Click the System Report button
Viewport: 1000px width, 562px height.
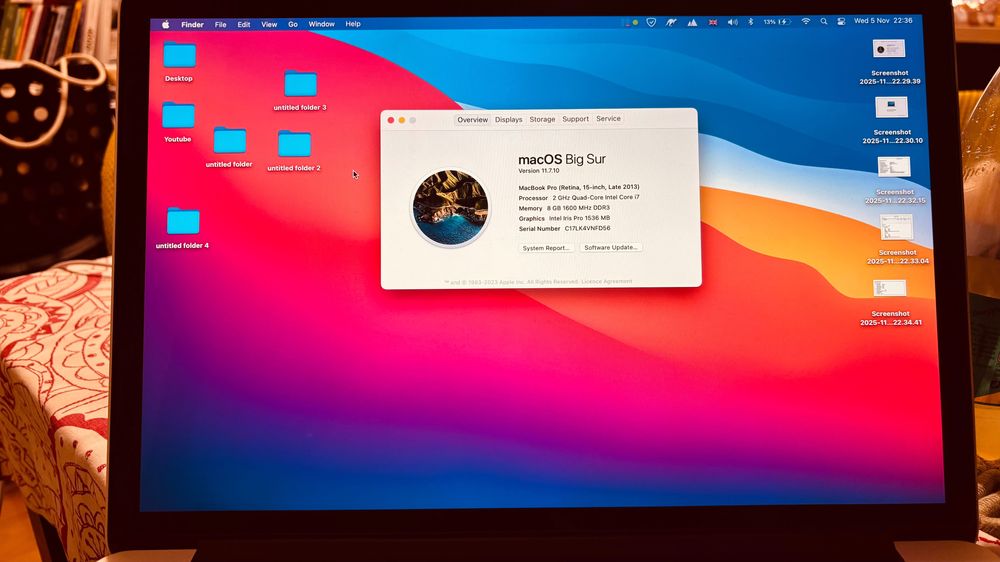545,248
